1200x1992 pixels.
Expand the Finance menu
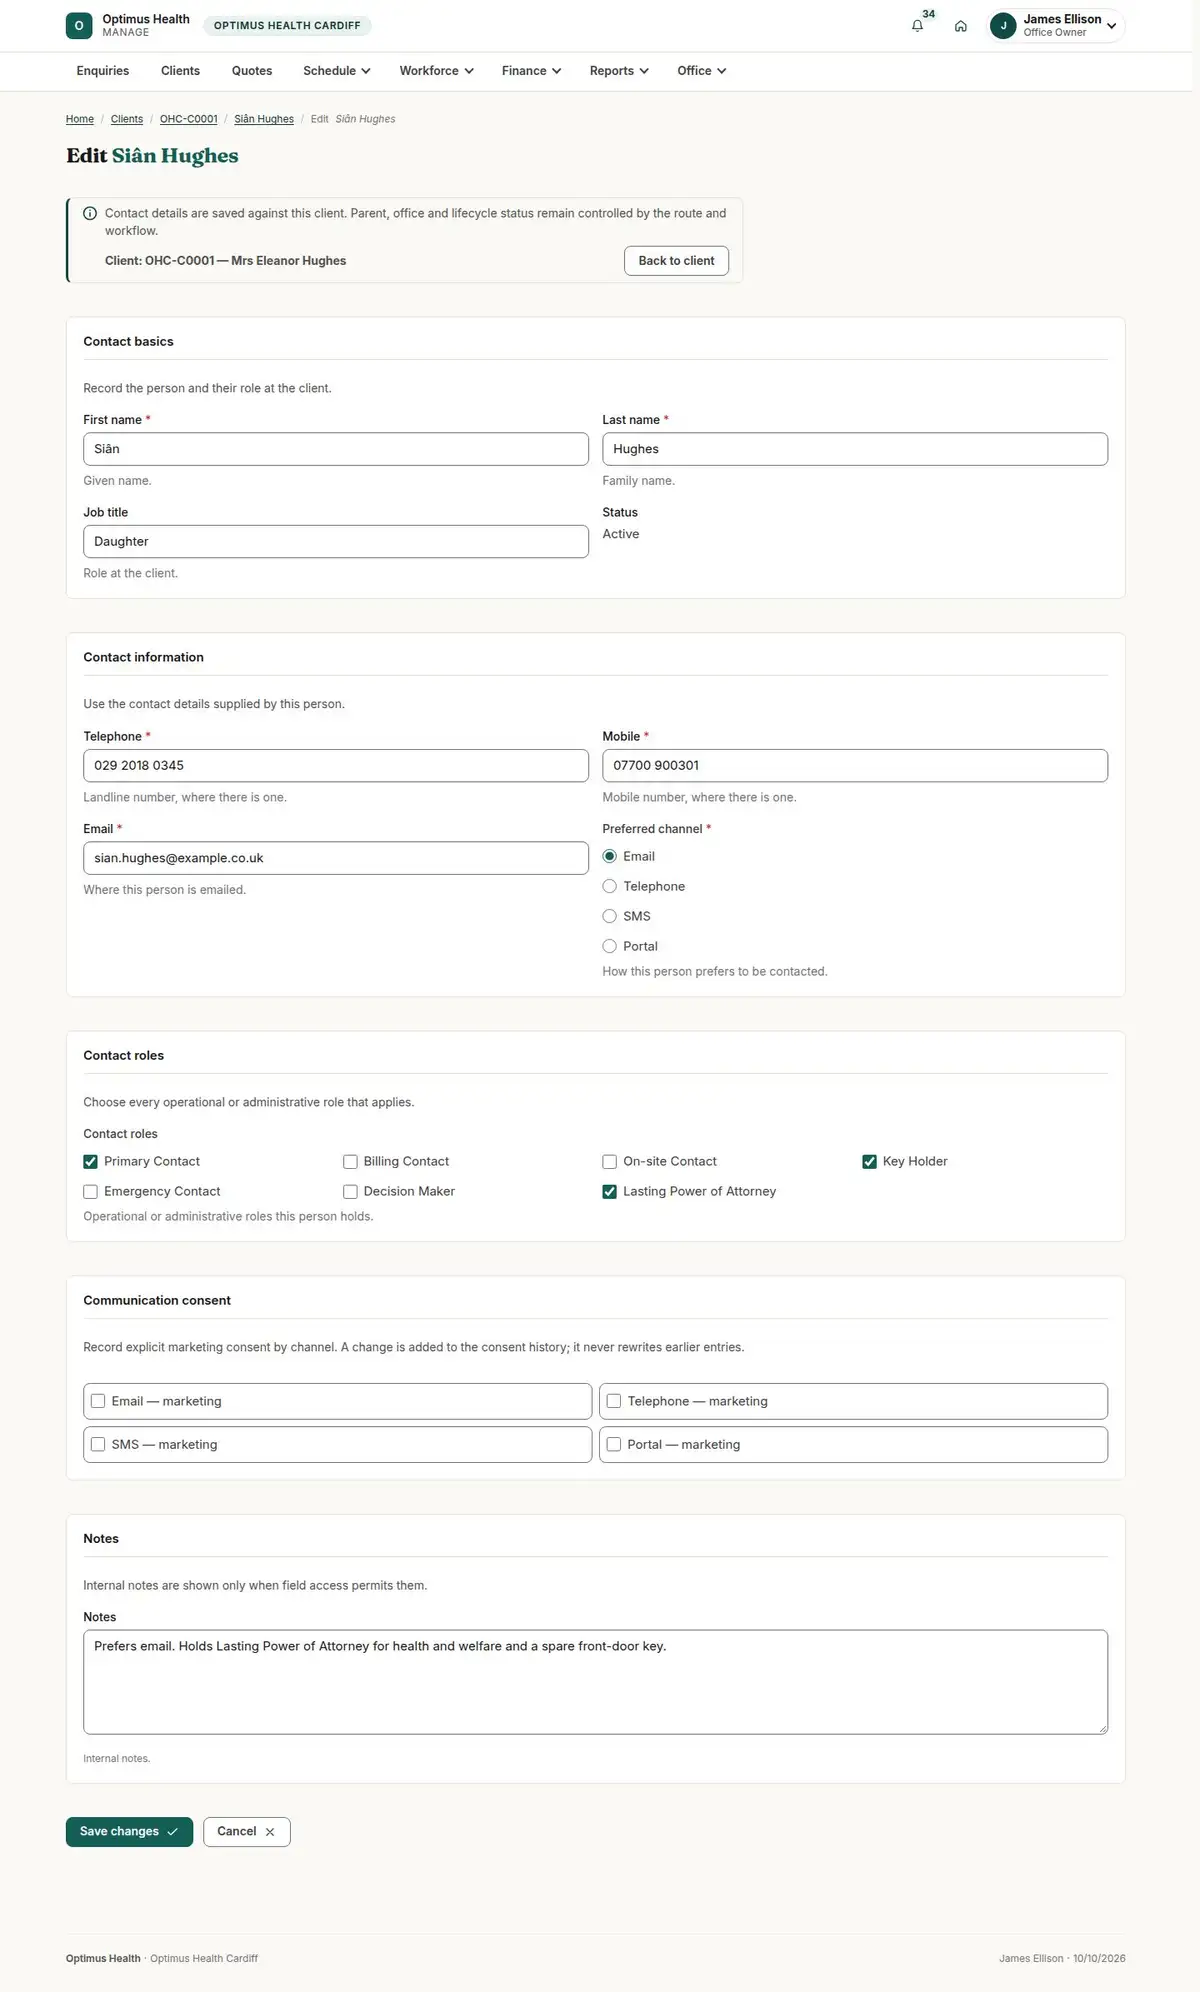click(531, 71)
